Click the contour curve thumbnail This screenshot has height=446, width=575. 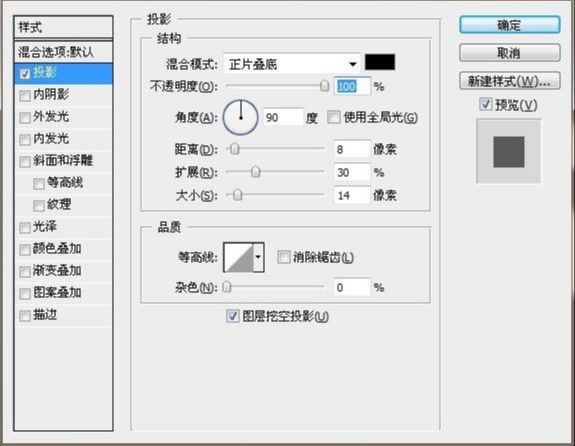coord(239,257)
